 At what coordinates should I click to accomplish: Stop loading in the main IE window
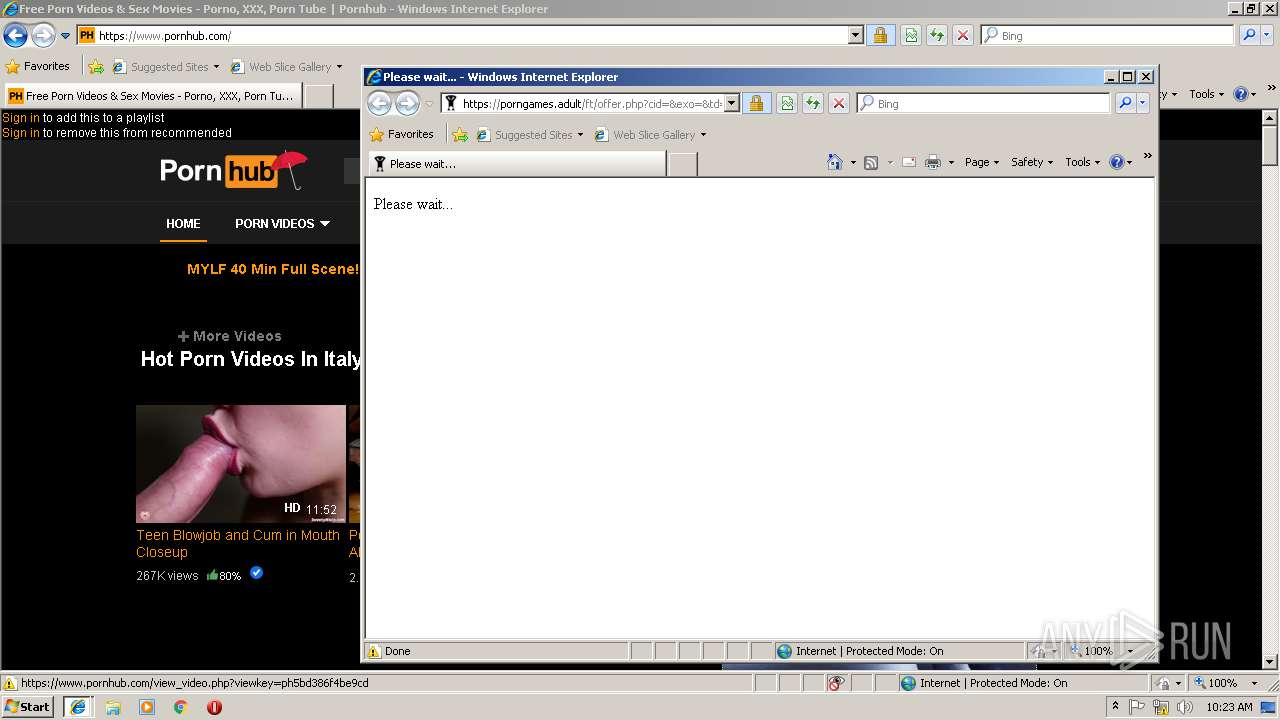(x=962, y=36)
